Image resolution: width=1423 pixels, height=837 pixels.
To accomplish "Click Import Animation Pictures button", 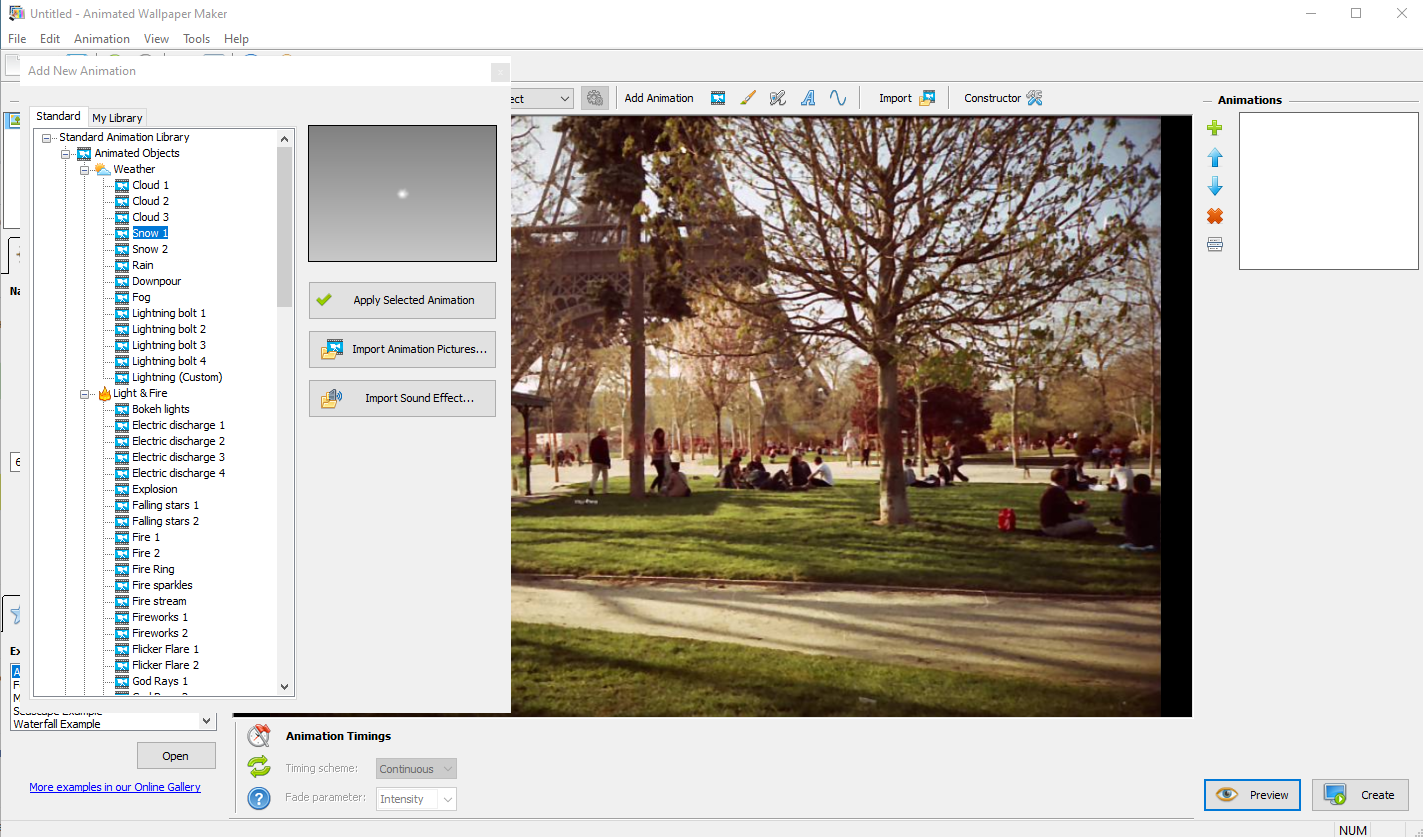I will click(x=402, y=349).
